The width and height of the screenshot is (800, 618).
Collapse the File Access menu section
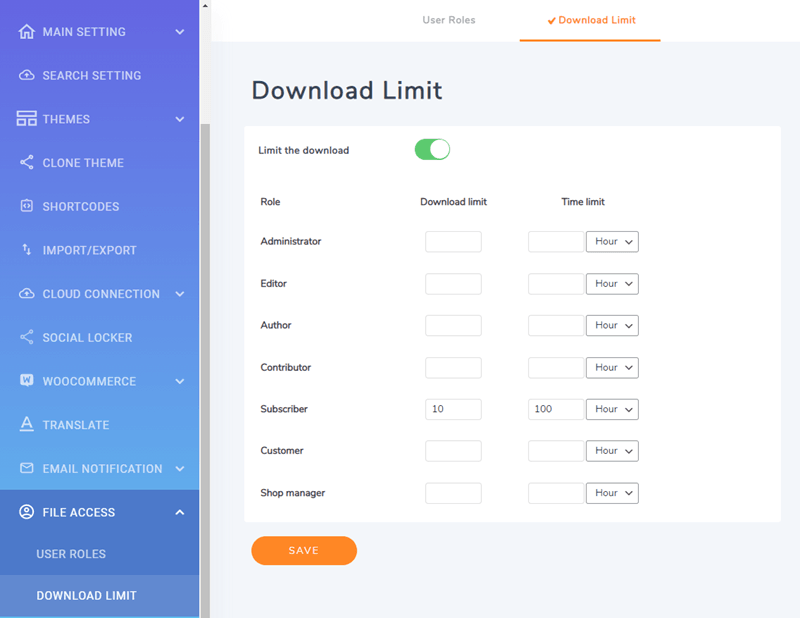tap(180, 512)
